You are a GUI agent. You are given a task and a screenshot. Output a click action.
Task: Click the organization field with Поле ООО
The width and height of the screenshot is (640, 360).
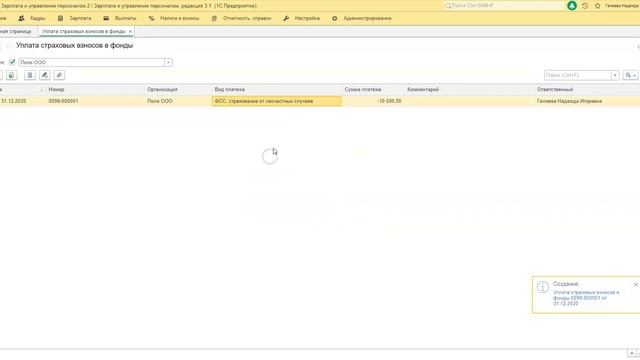[x=91, y=62]
